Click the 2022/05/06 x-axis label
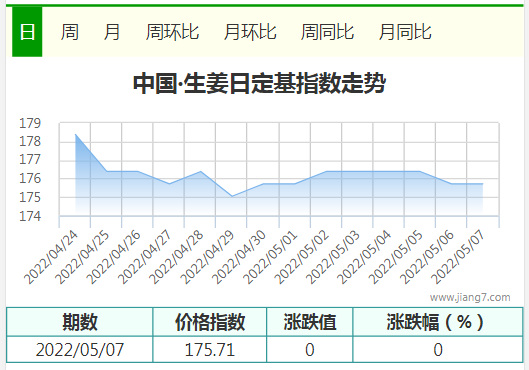Screen dimensions: 529x370 (427, 257)
